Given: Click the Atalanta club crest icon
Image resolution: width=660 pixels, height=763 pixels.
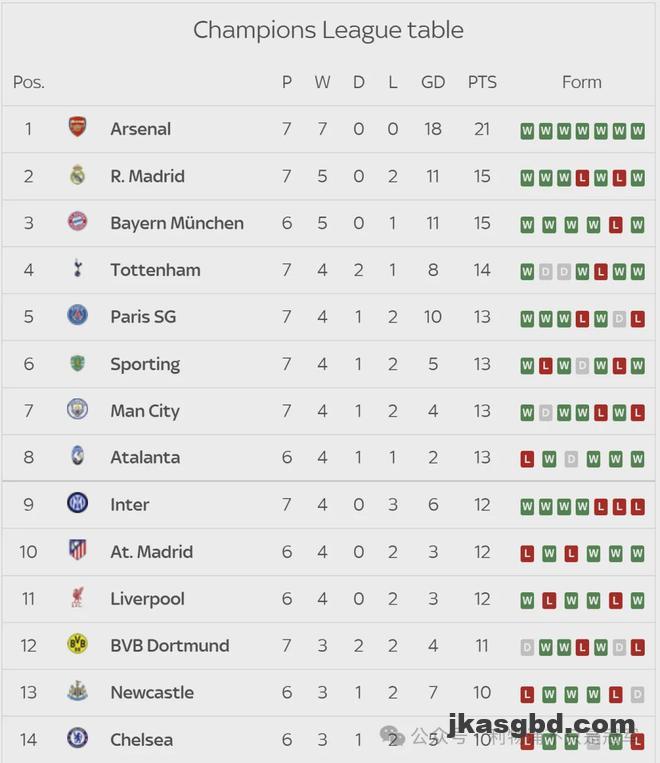Looking at the screenshot, I should 77,457.
